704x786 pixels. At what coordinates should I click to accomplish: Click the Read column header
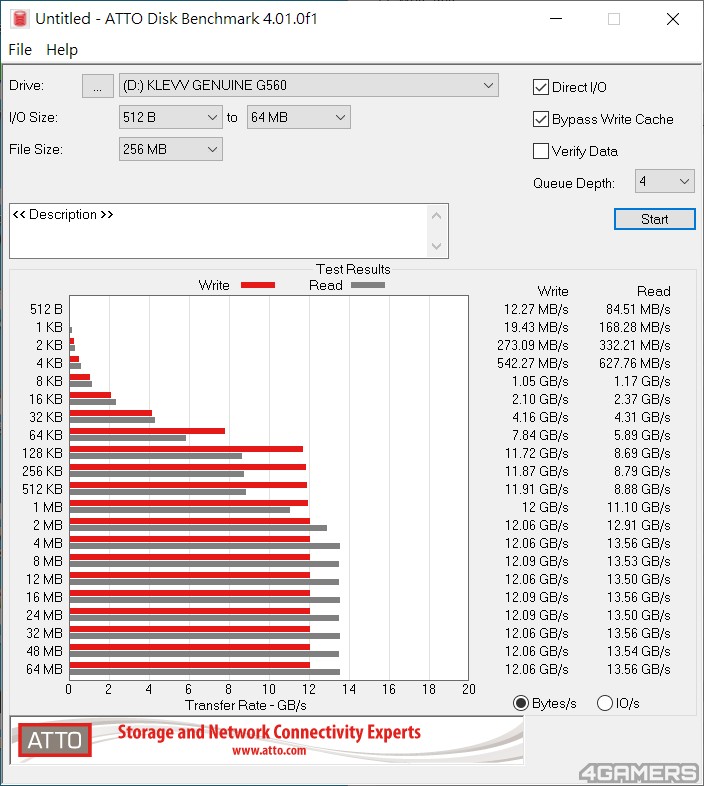[653, 291]
